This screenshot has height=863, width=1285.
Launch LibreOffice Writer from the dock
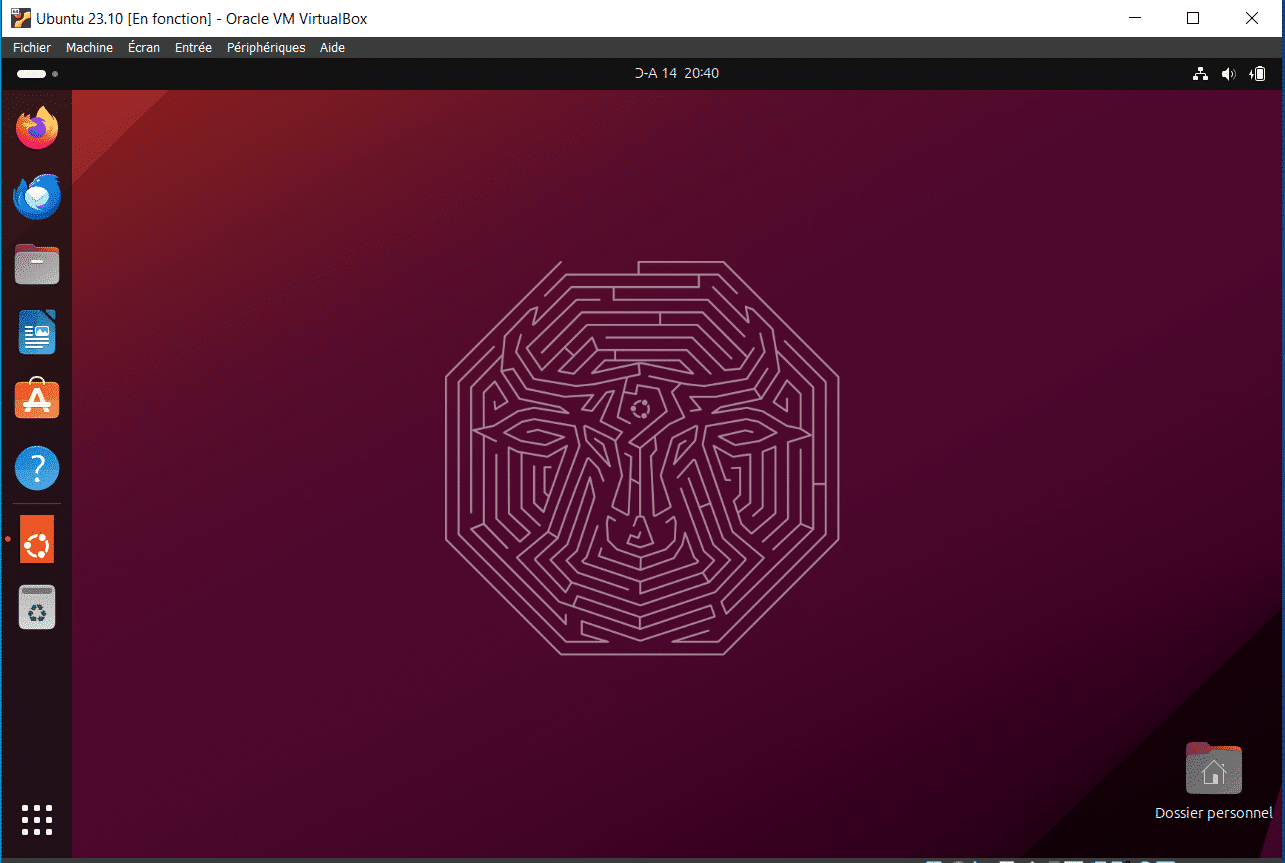click(37, 332)
